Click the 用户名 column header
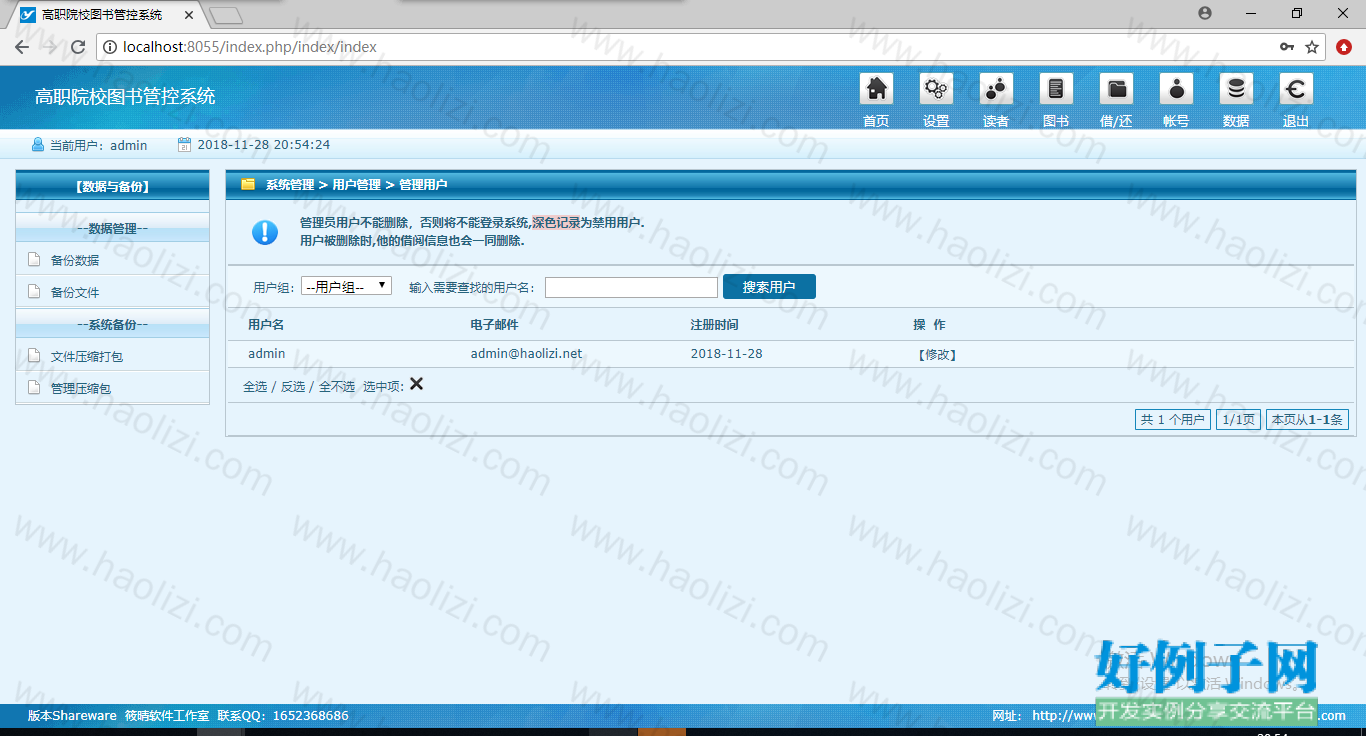The height and width of the screenshot is (736, 1366). [x=266, y=325]
